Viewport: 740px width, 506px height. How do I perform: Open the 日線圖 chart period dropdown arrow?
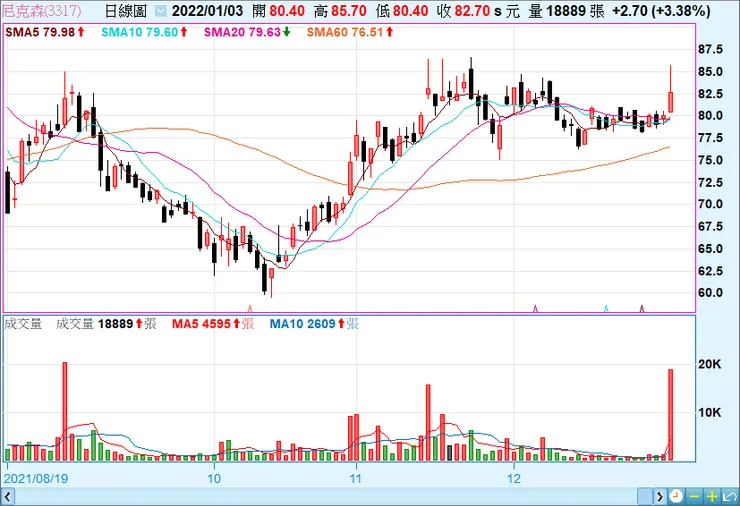point(160,11)
